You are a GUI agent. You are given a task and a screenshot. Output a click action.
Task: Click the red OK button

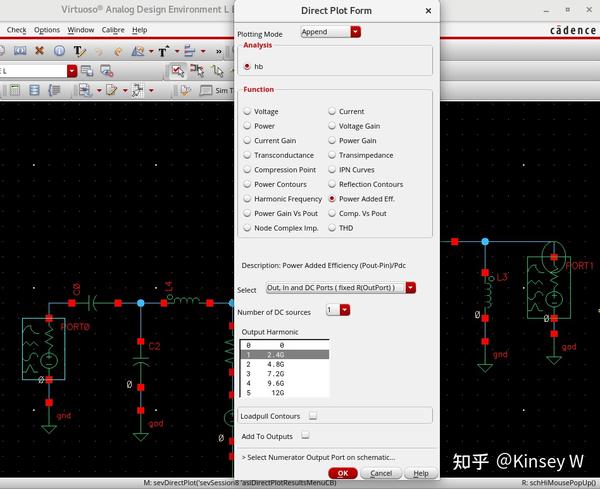pyautogui.click(x=343, y=473)
